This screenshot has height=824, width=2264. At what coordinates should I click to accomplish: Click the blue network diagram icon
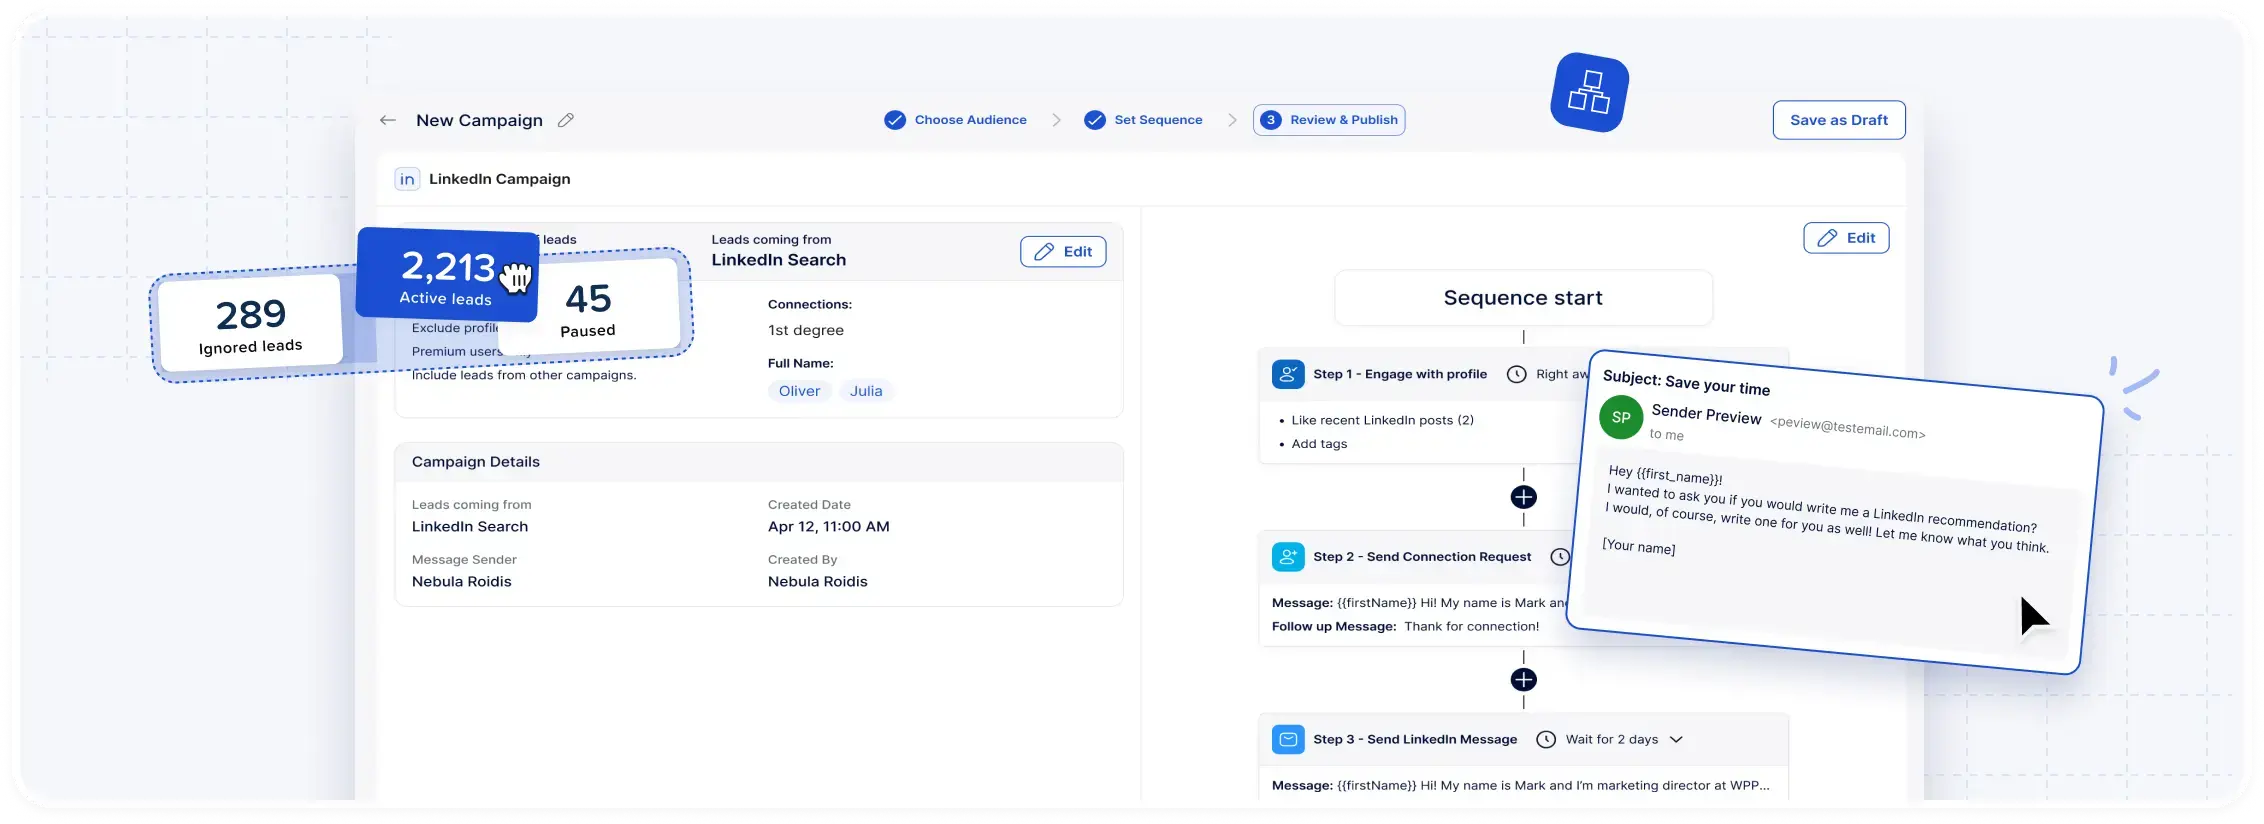(1589, 92)
